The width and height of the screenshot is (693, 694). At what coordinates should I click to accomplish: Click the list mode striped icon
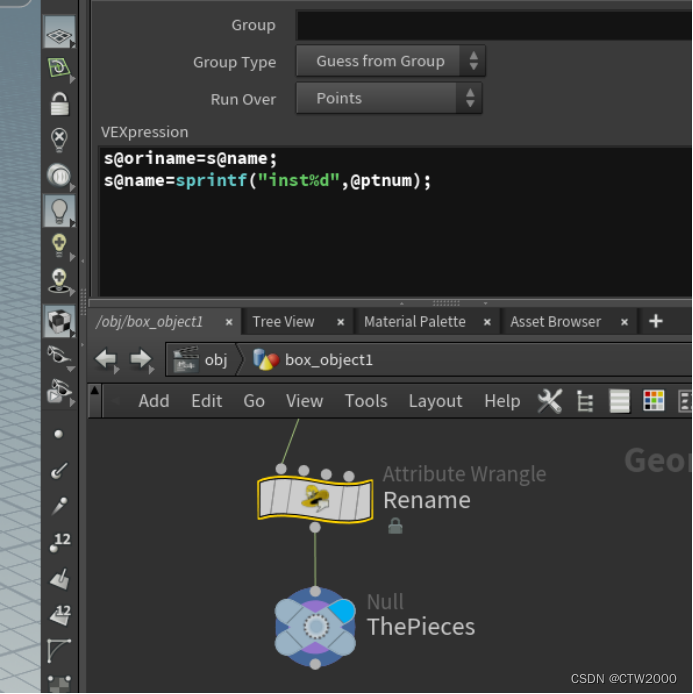click(x=620, y=401)
